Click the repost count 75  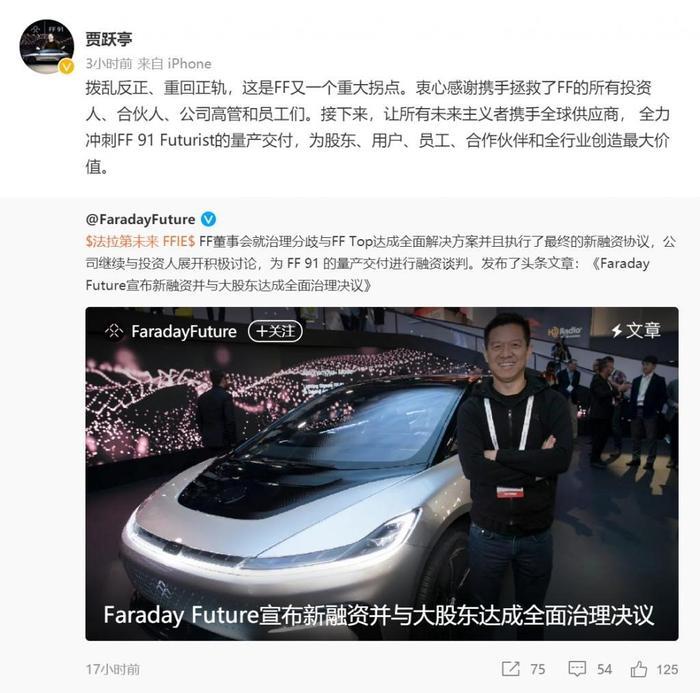tap(538, 669)
